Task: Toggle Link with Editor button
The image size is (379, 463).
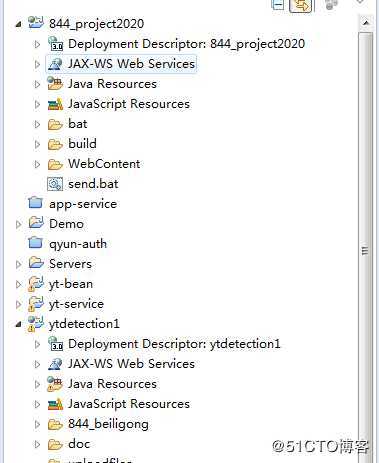Action: point(301,5)
